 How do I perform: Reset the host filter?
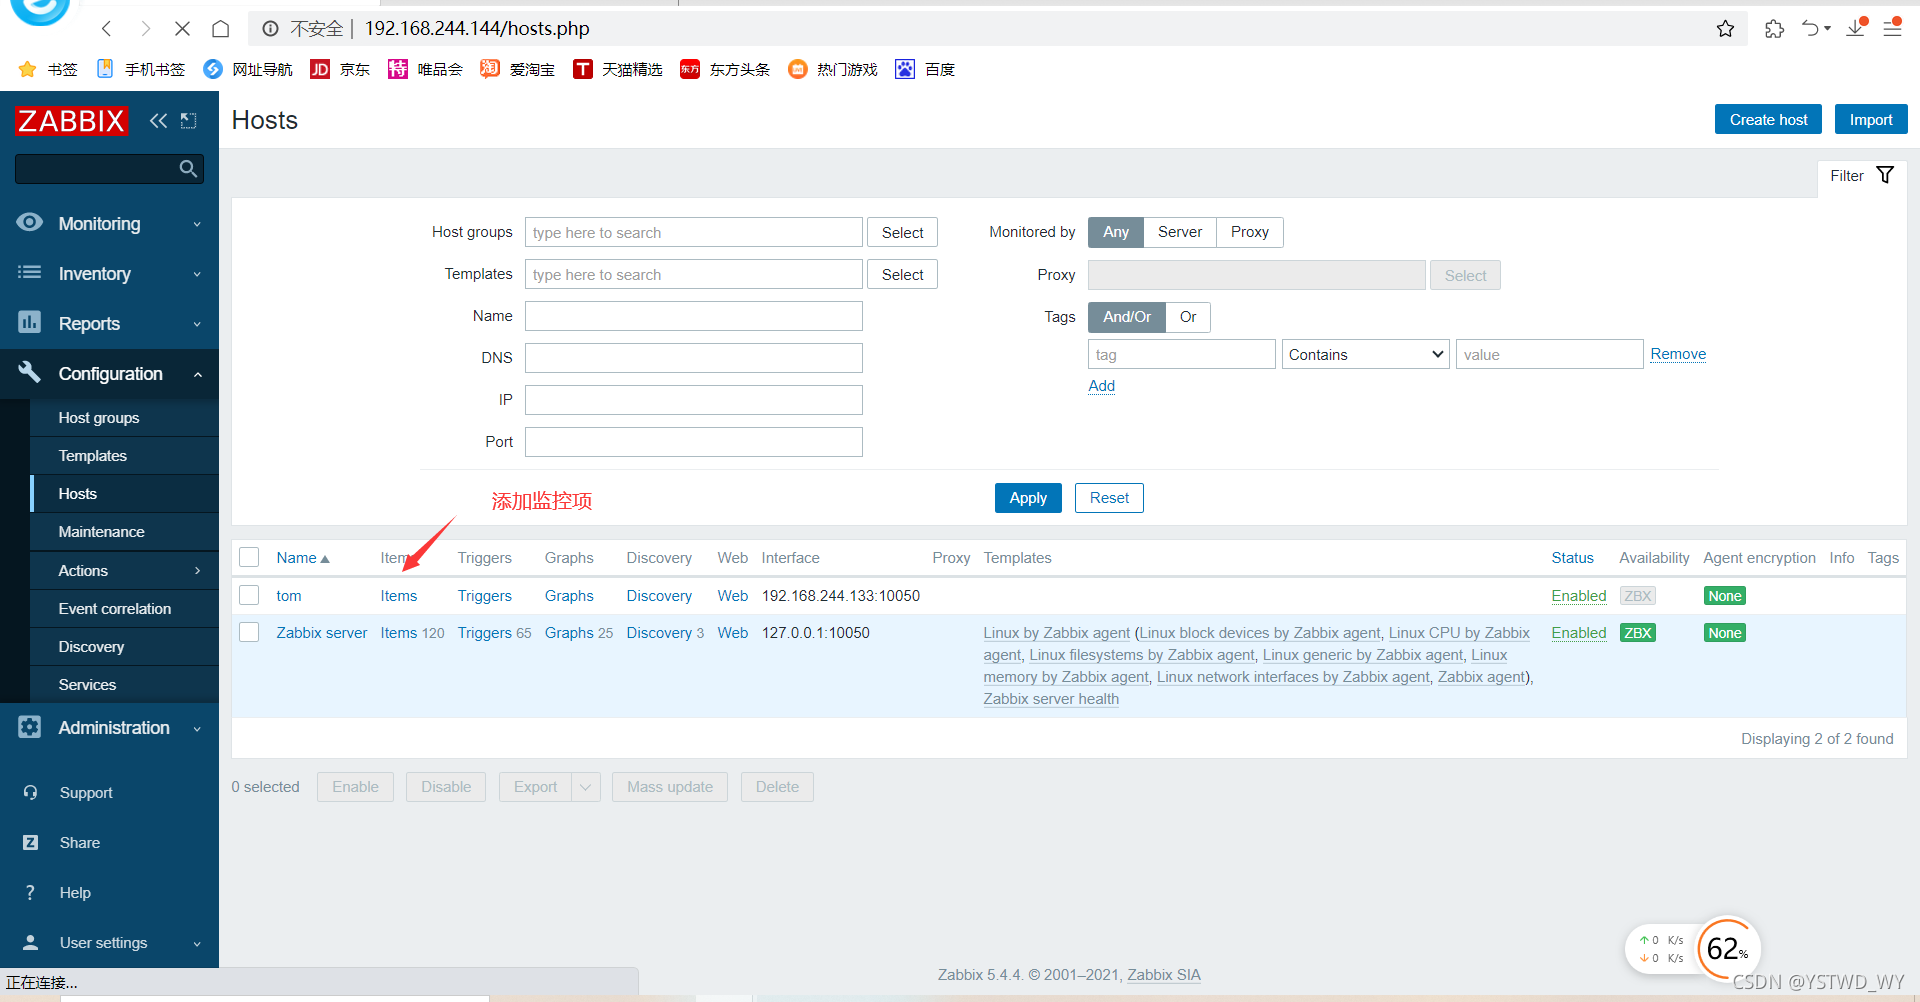[1109, 497]
